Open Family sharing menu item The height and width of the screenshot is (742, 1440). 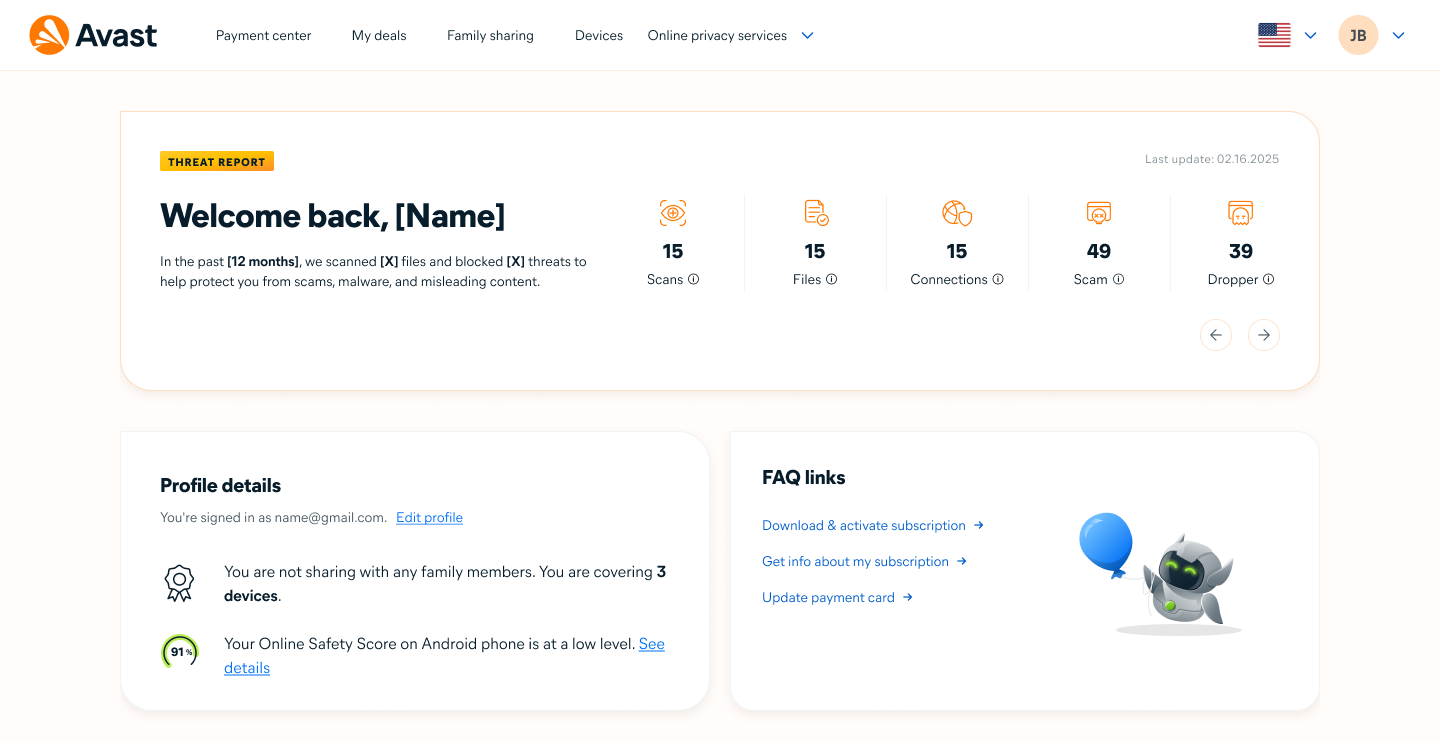(490, 35)
